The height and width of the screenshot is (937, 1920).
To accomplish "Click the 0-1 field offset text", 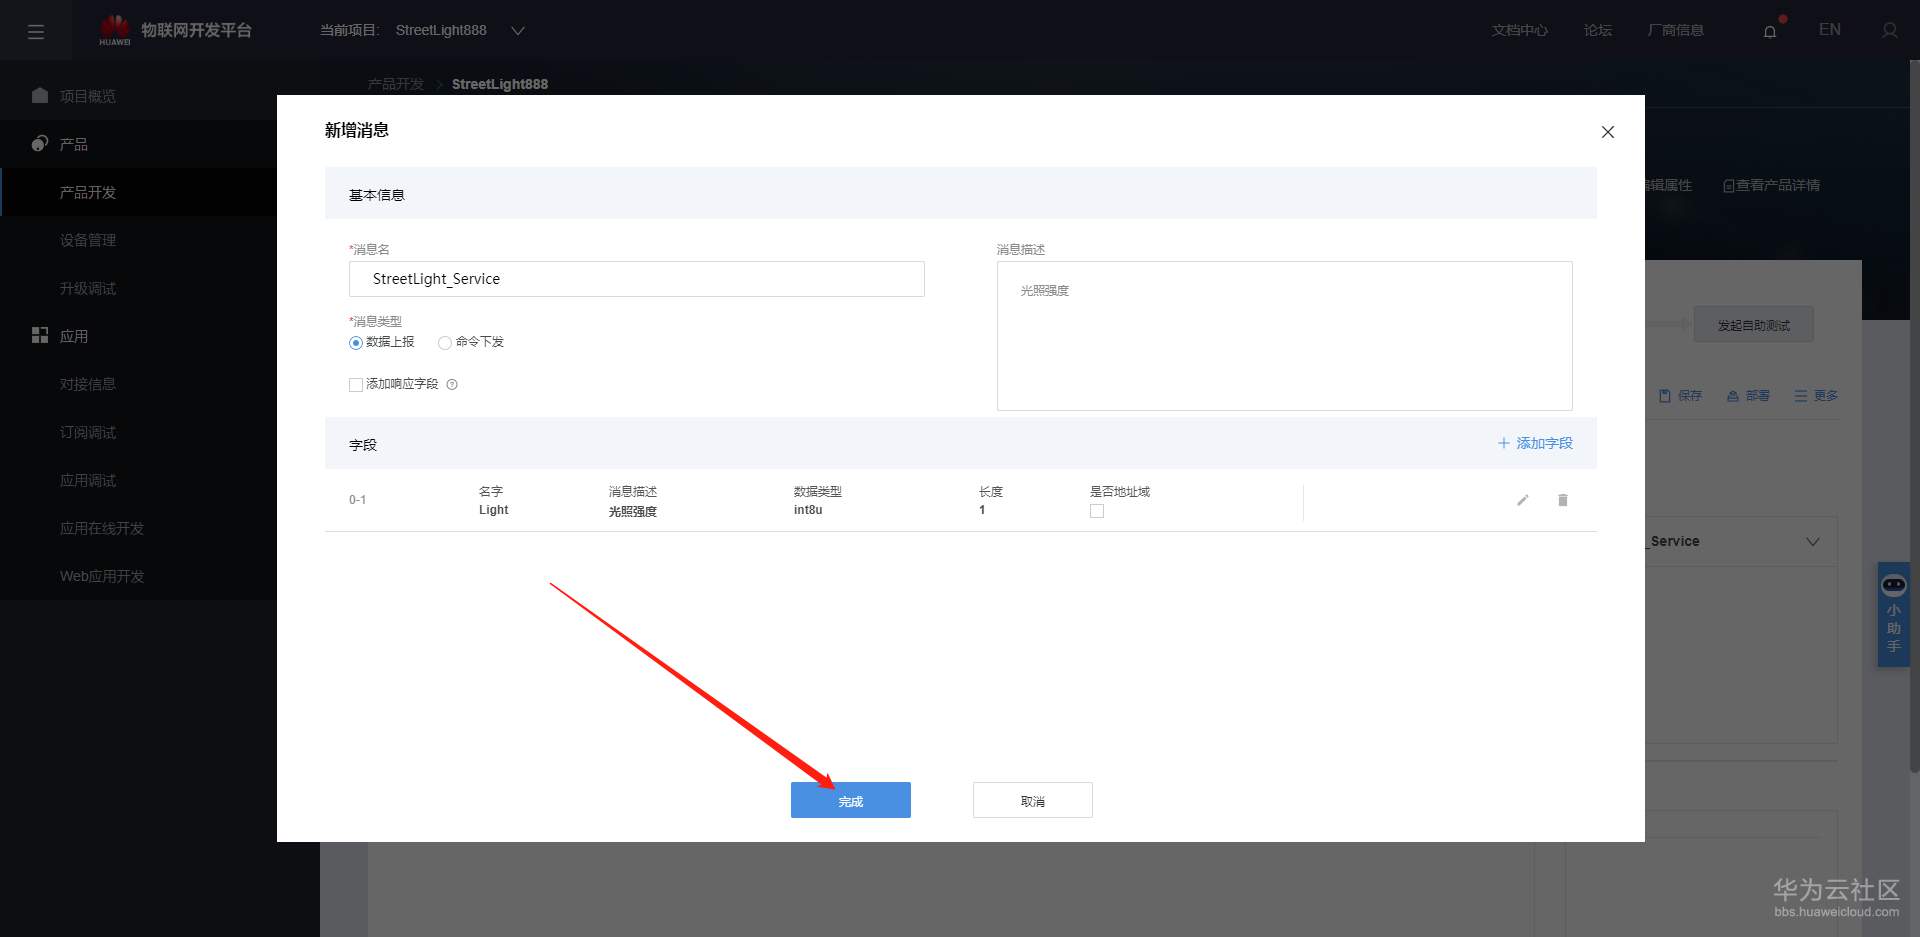I will coord(357,500).
